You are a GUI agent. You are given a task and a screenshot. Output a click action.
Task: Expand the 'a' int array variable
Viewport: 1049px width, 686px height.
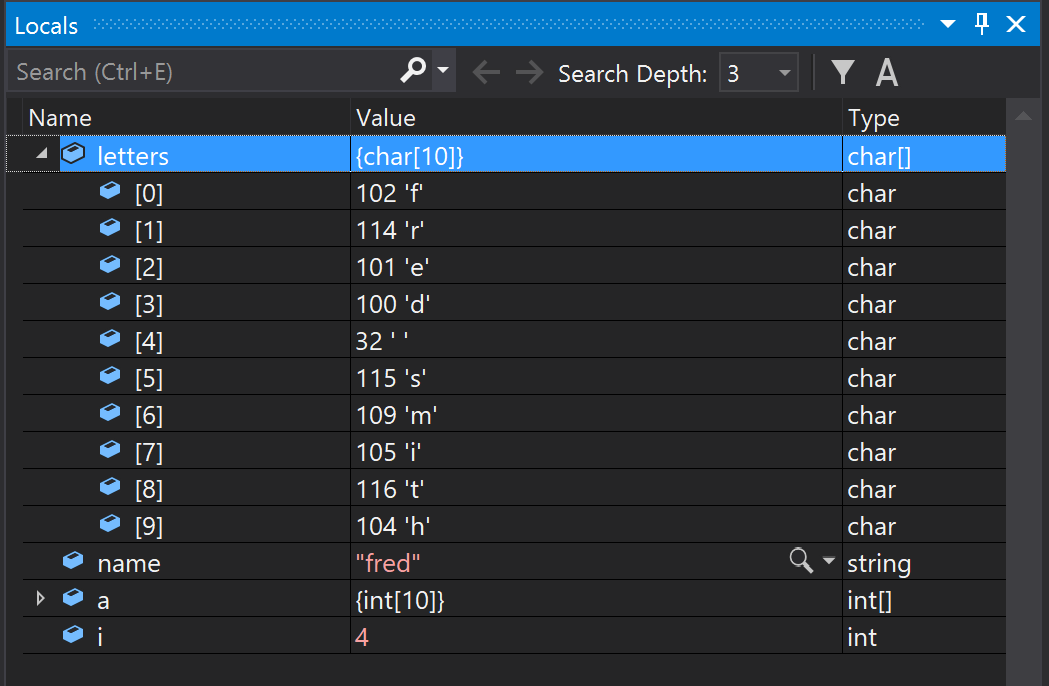pos(40,598)
